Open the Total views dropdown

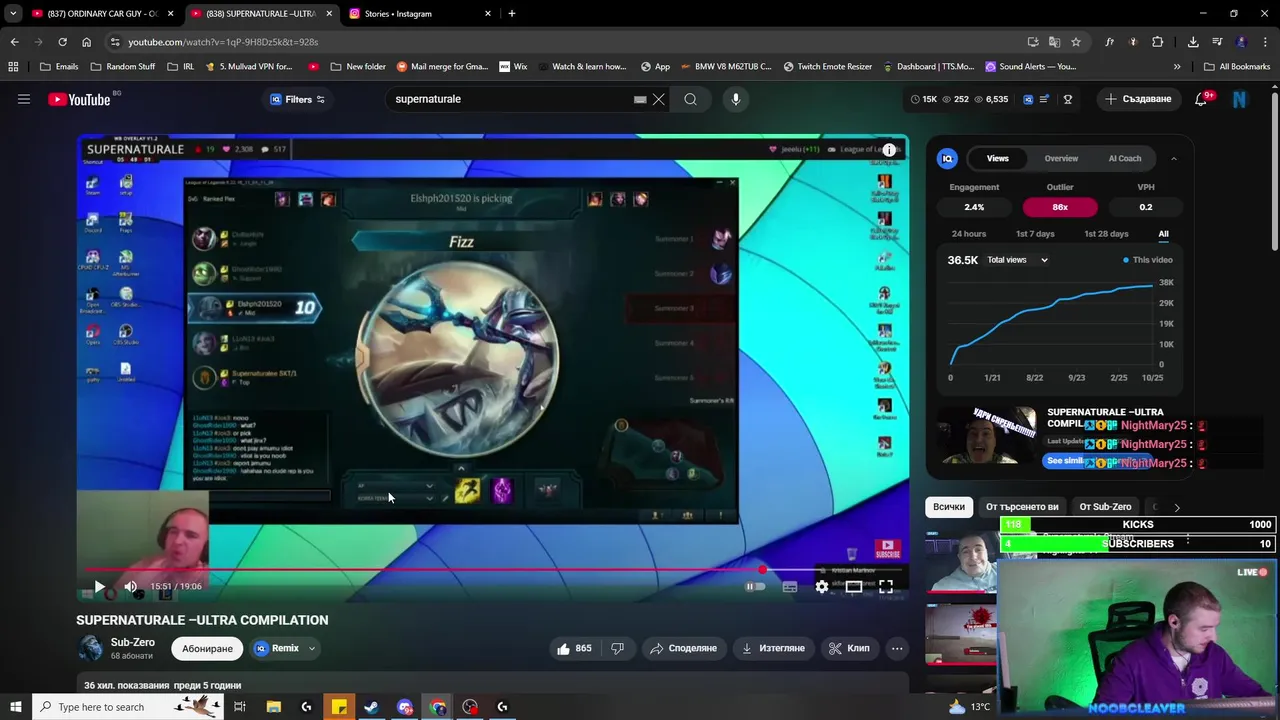(x=1017, y=260)
